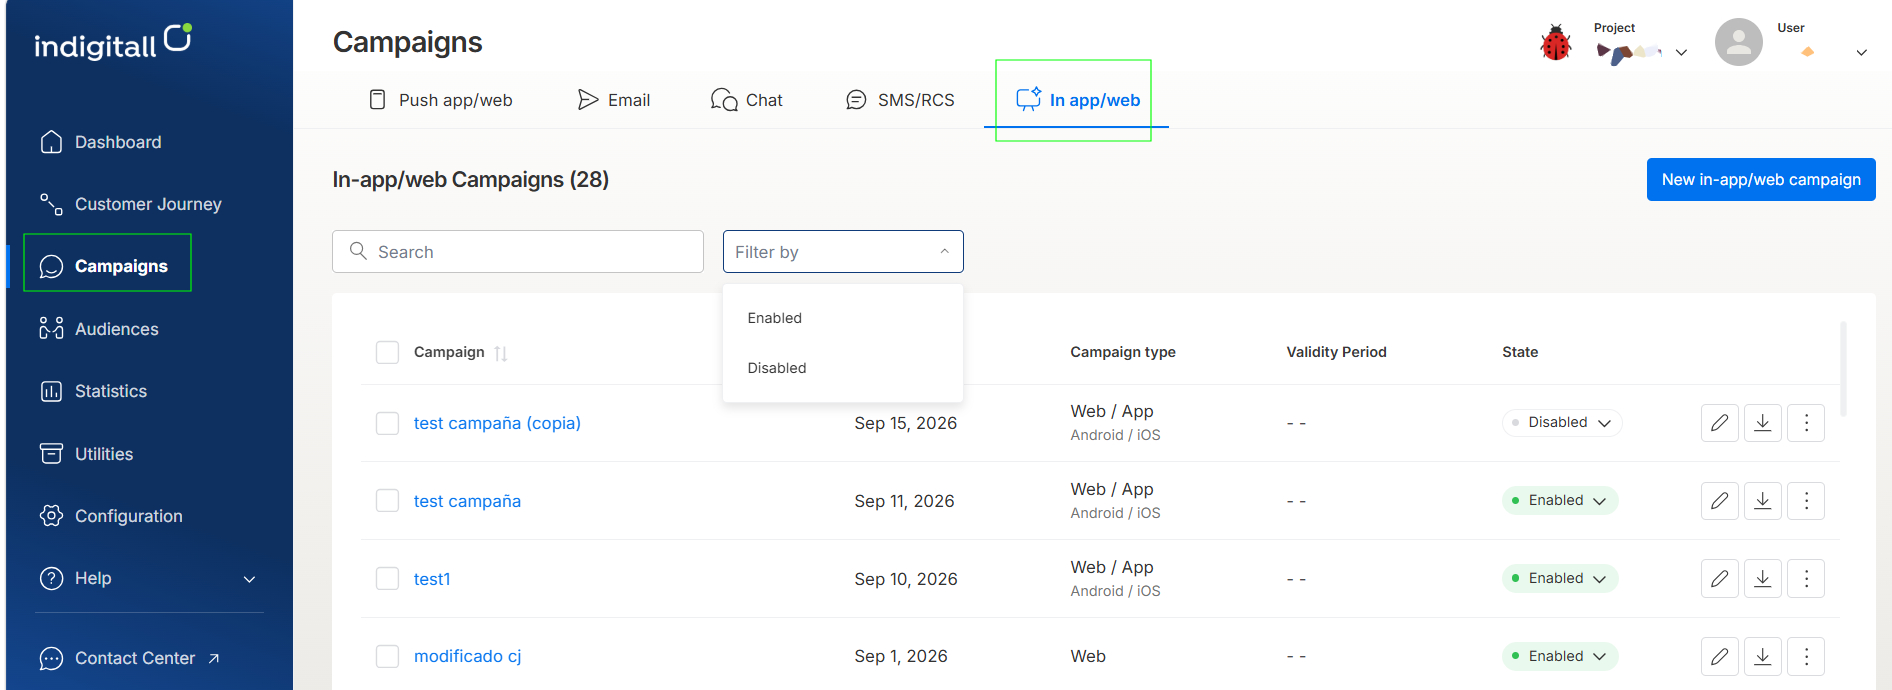Check the test campaña (copia) row checkbox
The width and height of the screenshot is (1892, 690).
point(387,423)
